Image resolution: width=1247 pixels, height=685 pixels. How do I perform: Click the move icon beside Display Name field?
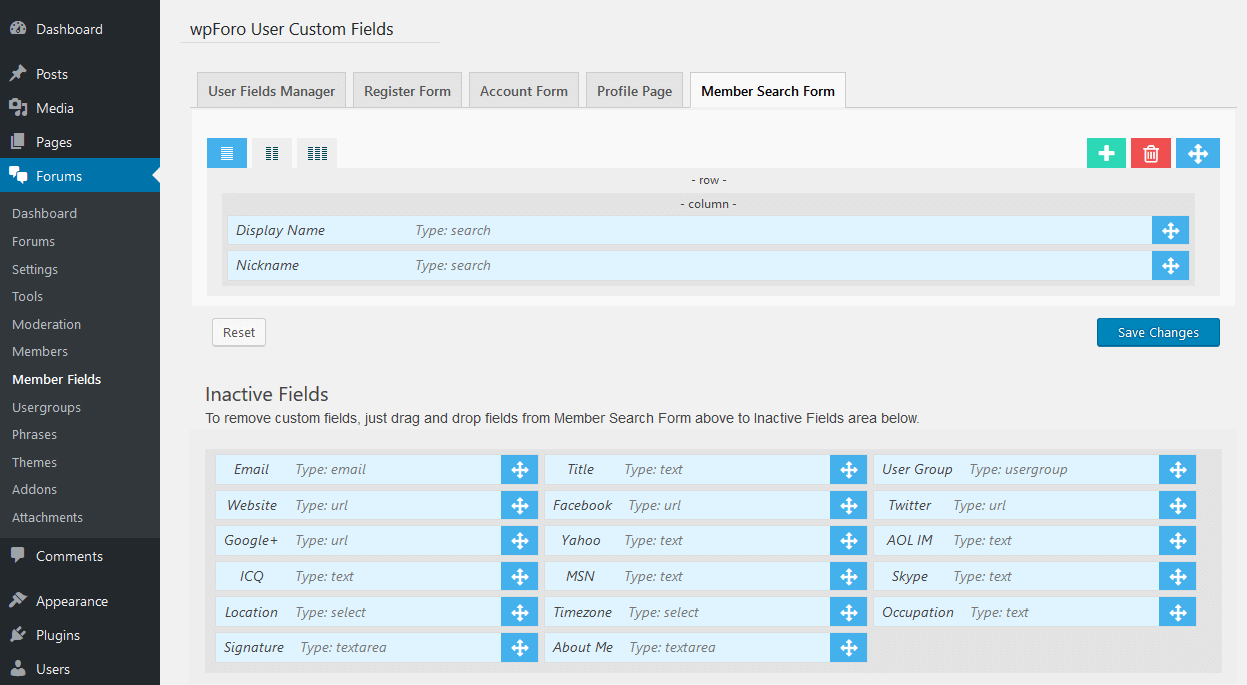click(x=1170, y=230)
